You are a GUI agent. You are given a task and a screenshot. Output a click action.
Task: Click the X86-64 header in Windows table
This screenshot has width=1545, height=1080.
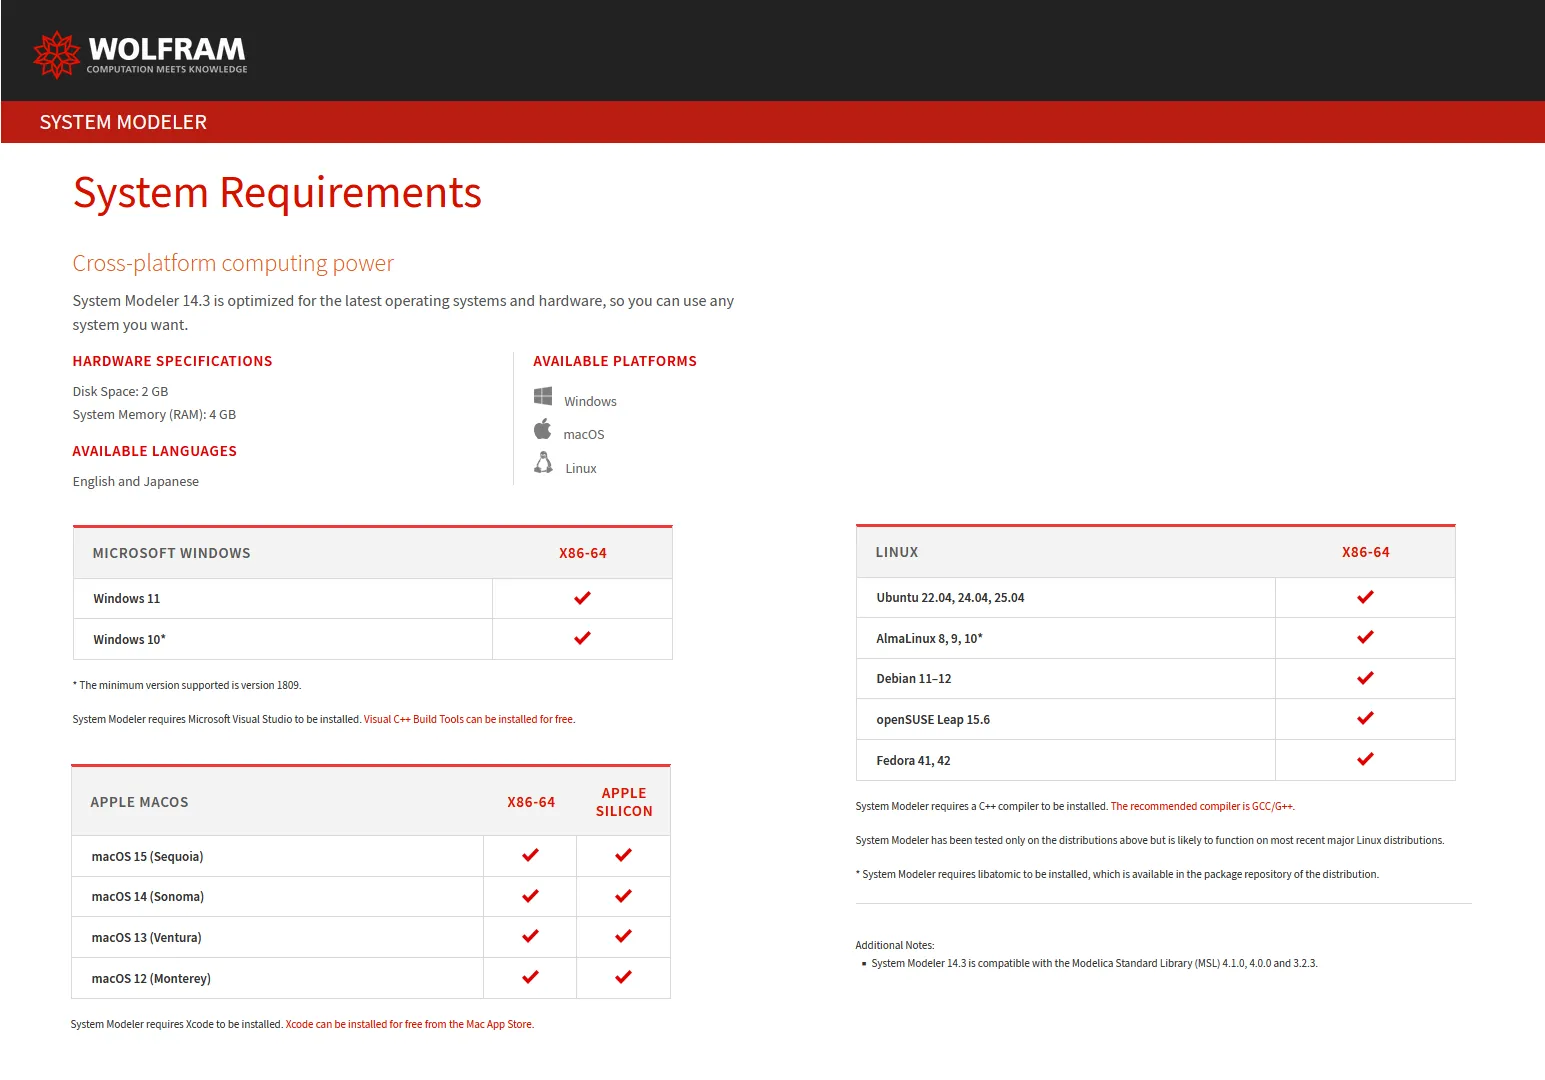[583, 553]
